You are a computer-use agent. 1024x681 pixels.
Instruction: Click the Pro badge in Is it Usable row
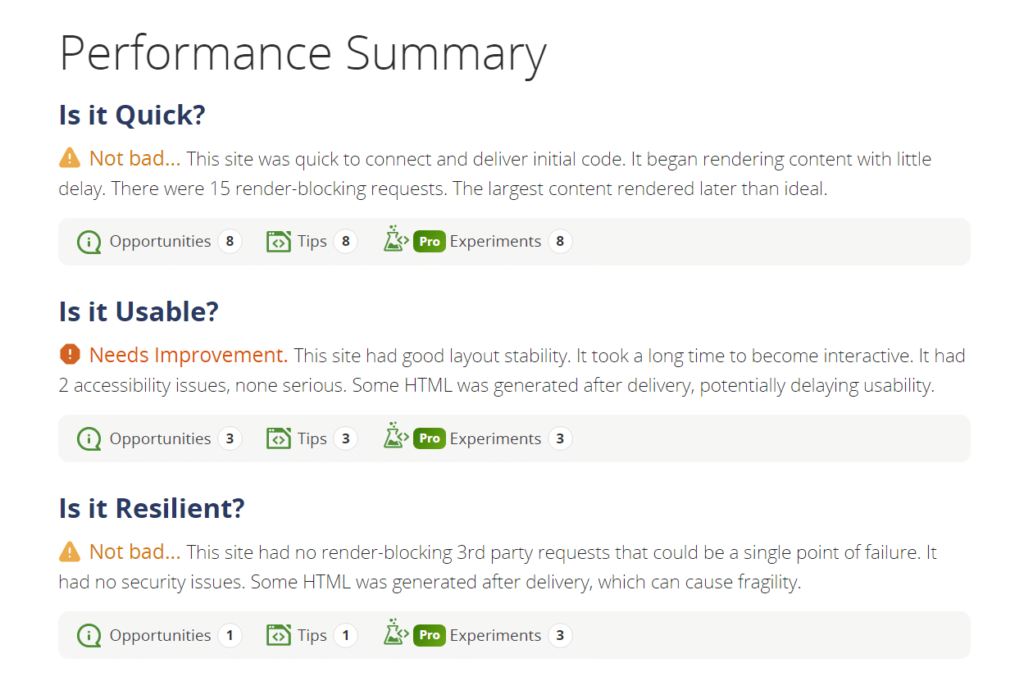pyautogui.click(x=429, y=438)
